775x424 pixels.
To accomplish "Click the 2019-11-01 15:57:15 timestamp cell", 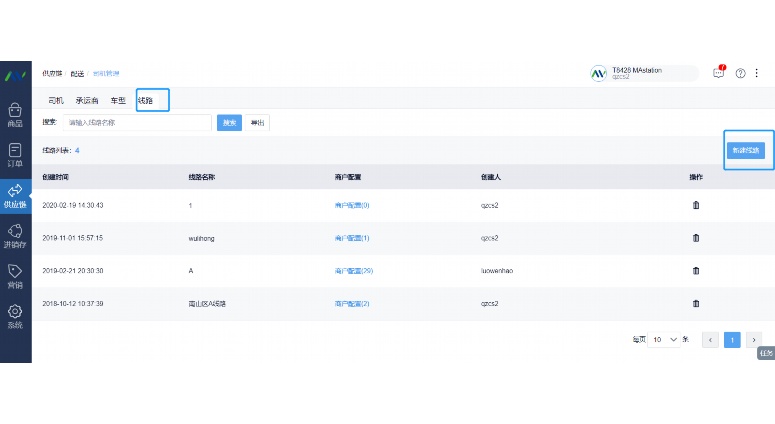I will click(73, 238).
